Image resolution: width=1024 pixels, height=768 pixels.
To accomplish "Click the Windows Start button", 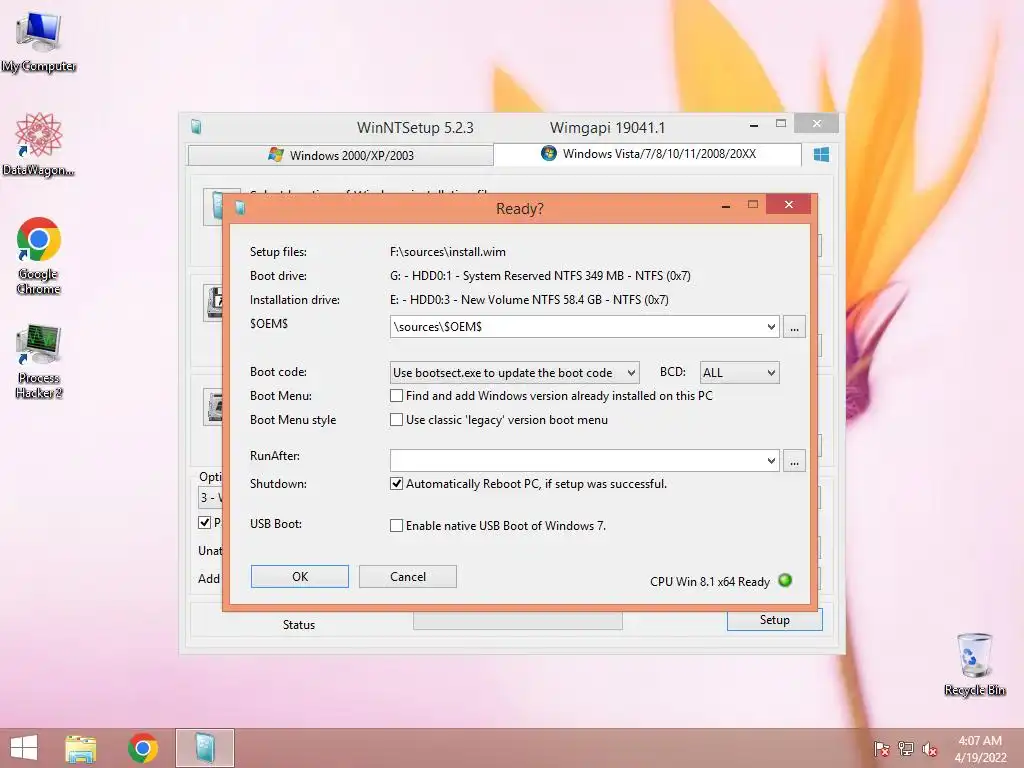I will [x=24, y=748].
